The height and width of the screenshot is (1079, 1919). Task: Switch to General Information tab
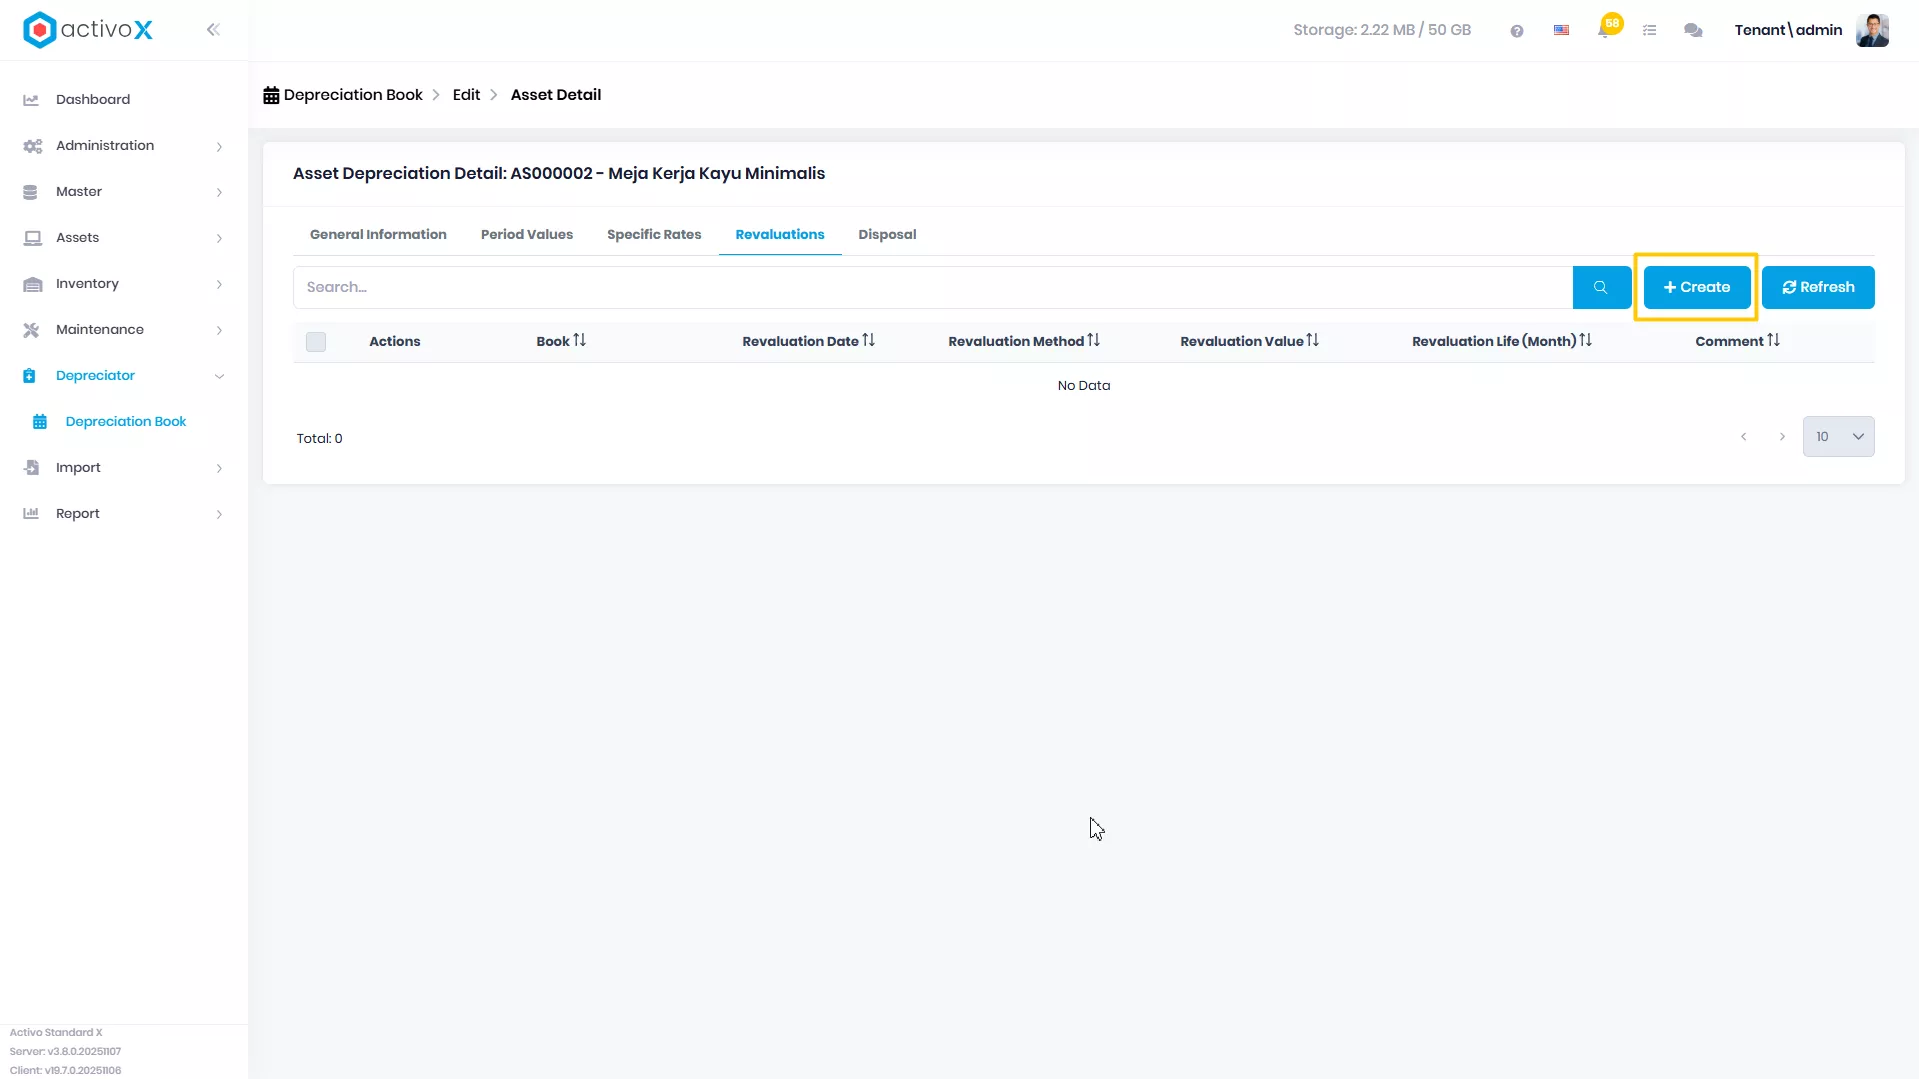(378, 235)
